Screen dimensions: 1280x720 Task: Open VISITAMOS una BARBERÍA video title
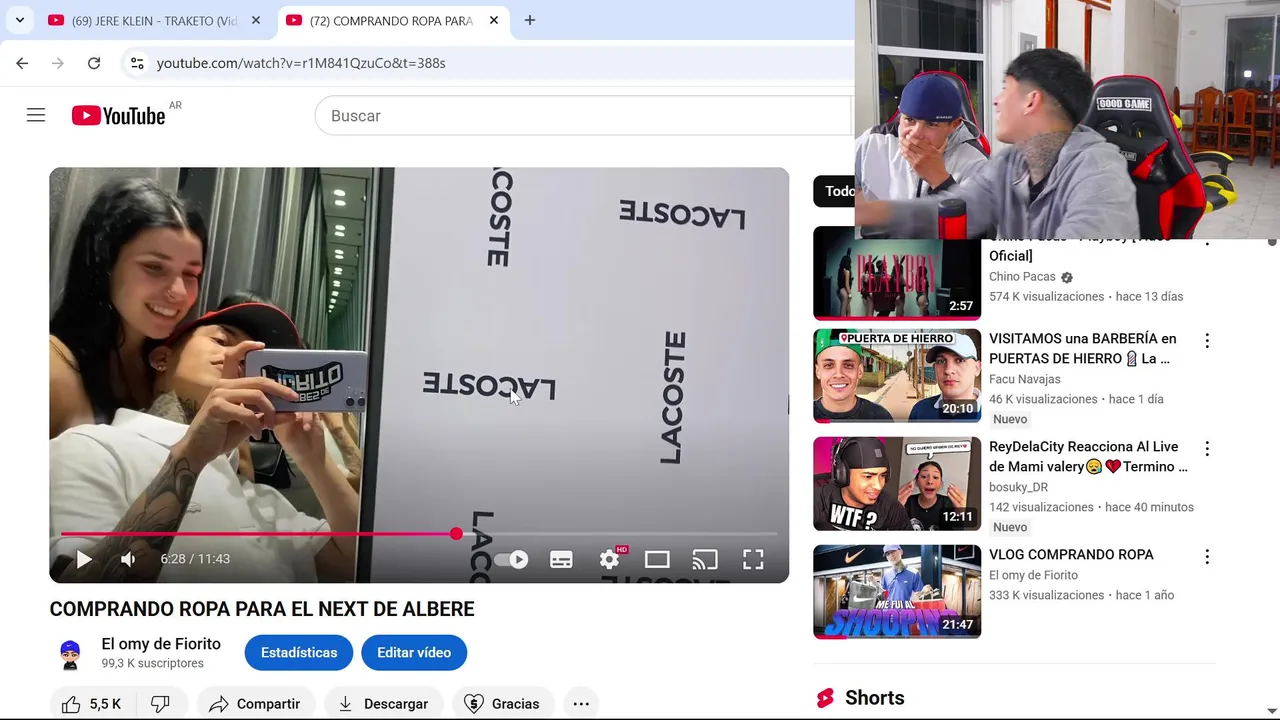1083,349
